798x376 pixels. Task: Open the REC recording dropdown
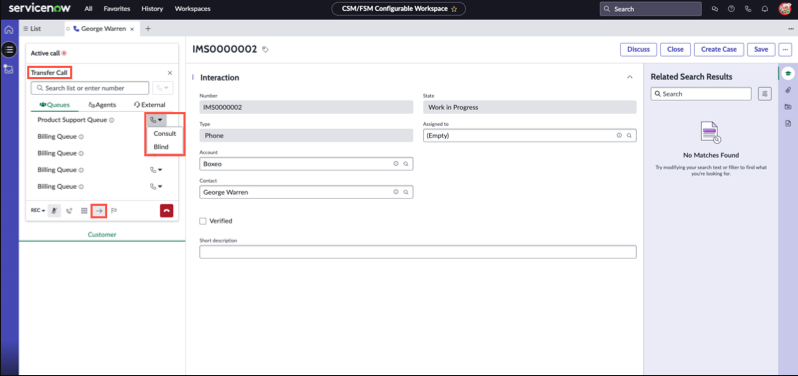(38, 211)
